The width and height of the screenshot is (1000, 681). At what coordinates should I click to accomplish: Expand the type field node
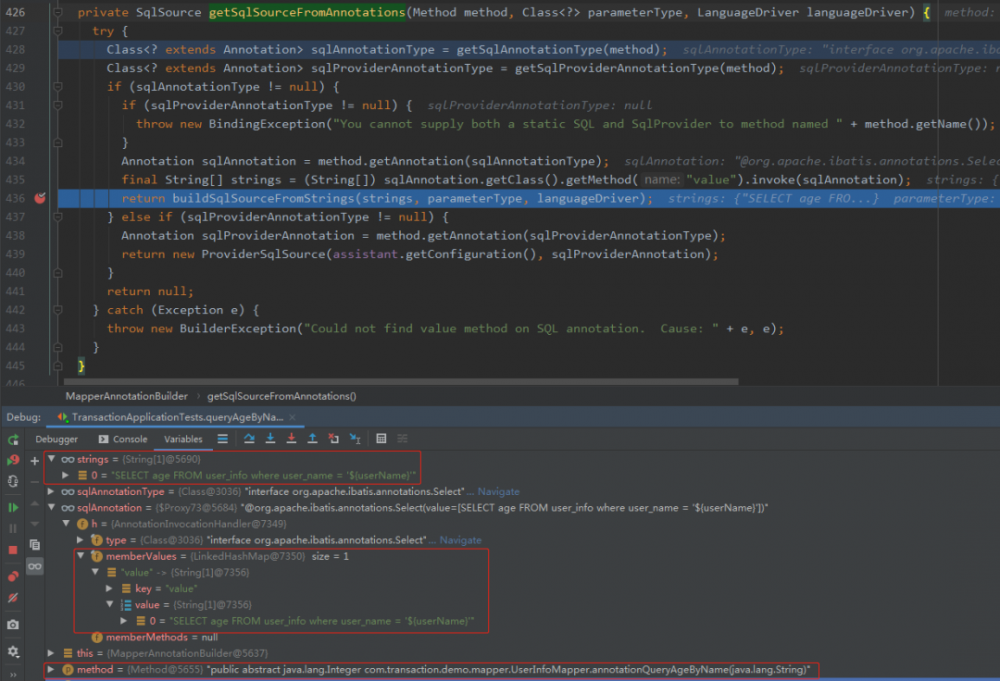tap(80, 540)
